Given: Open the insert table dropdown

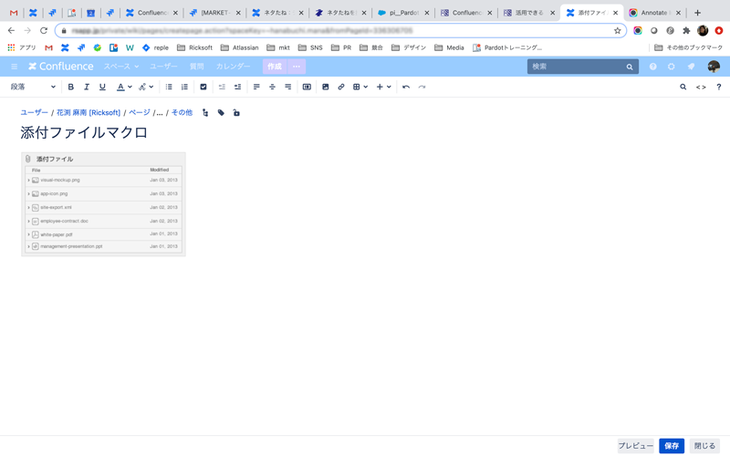Looking at the screenshot, I should pos(360,87).
